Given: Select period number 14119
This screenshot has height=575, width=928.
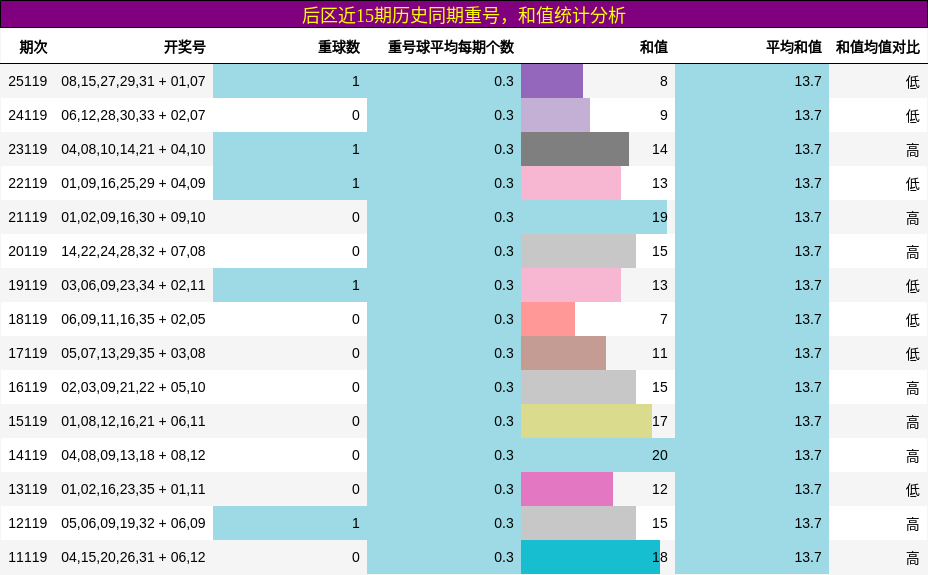Looking at the screenshot, I should [28, 455].
